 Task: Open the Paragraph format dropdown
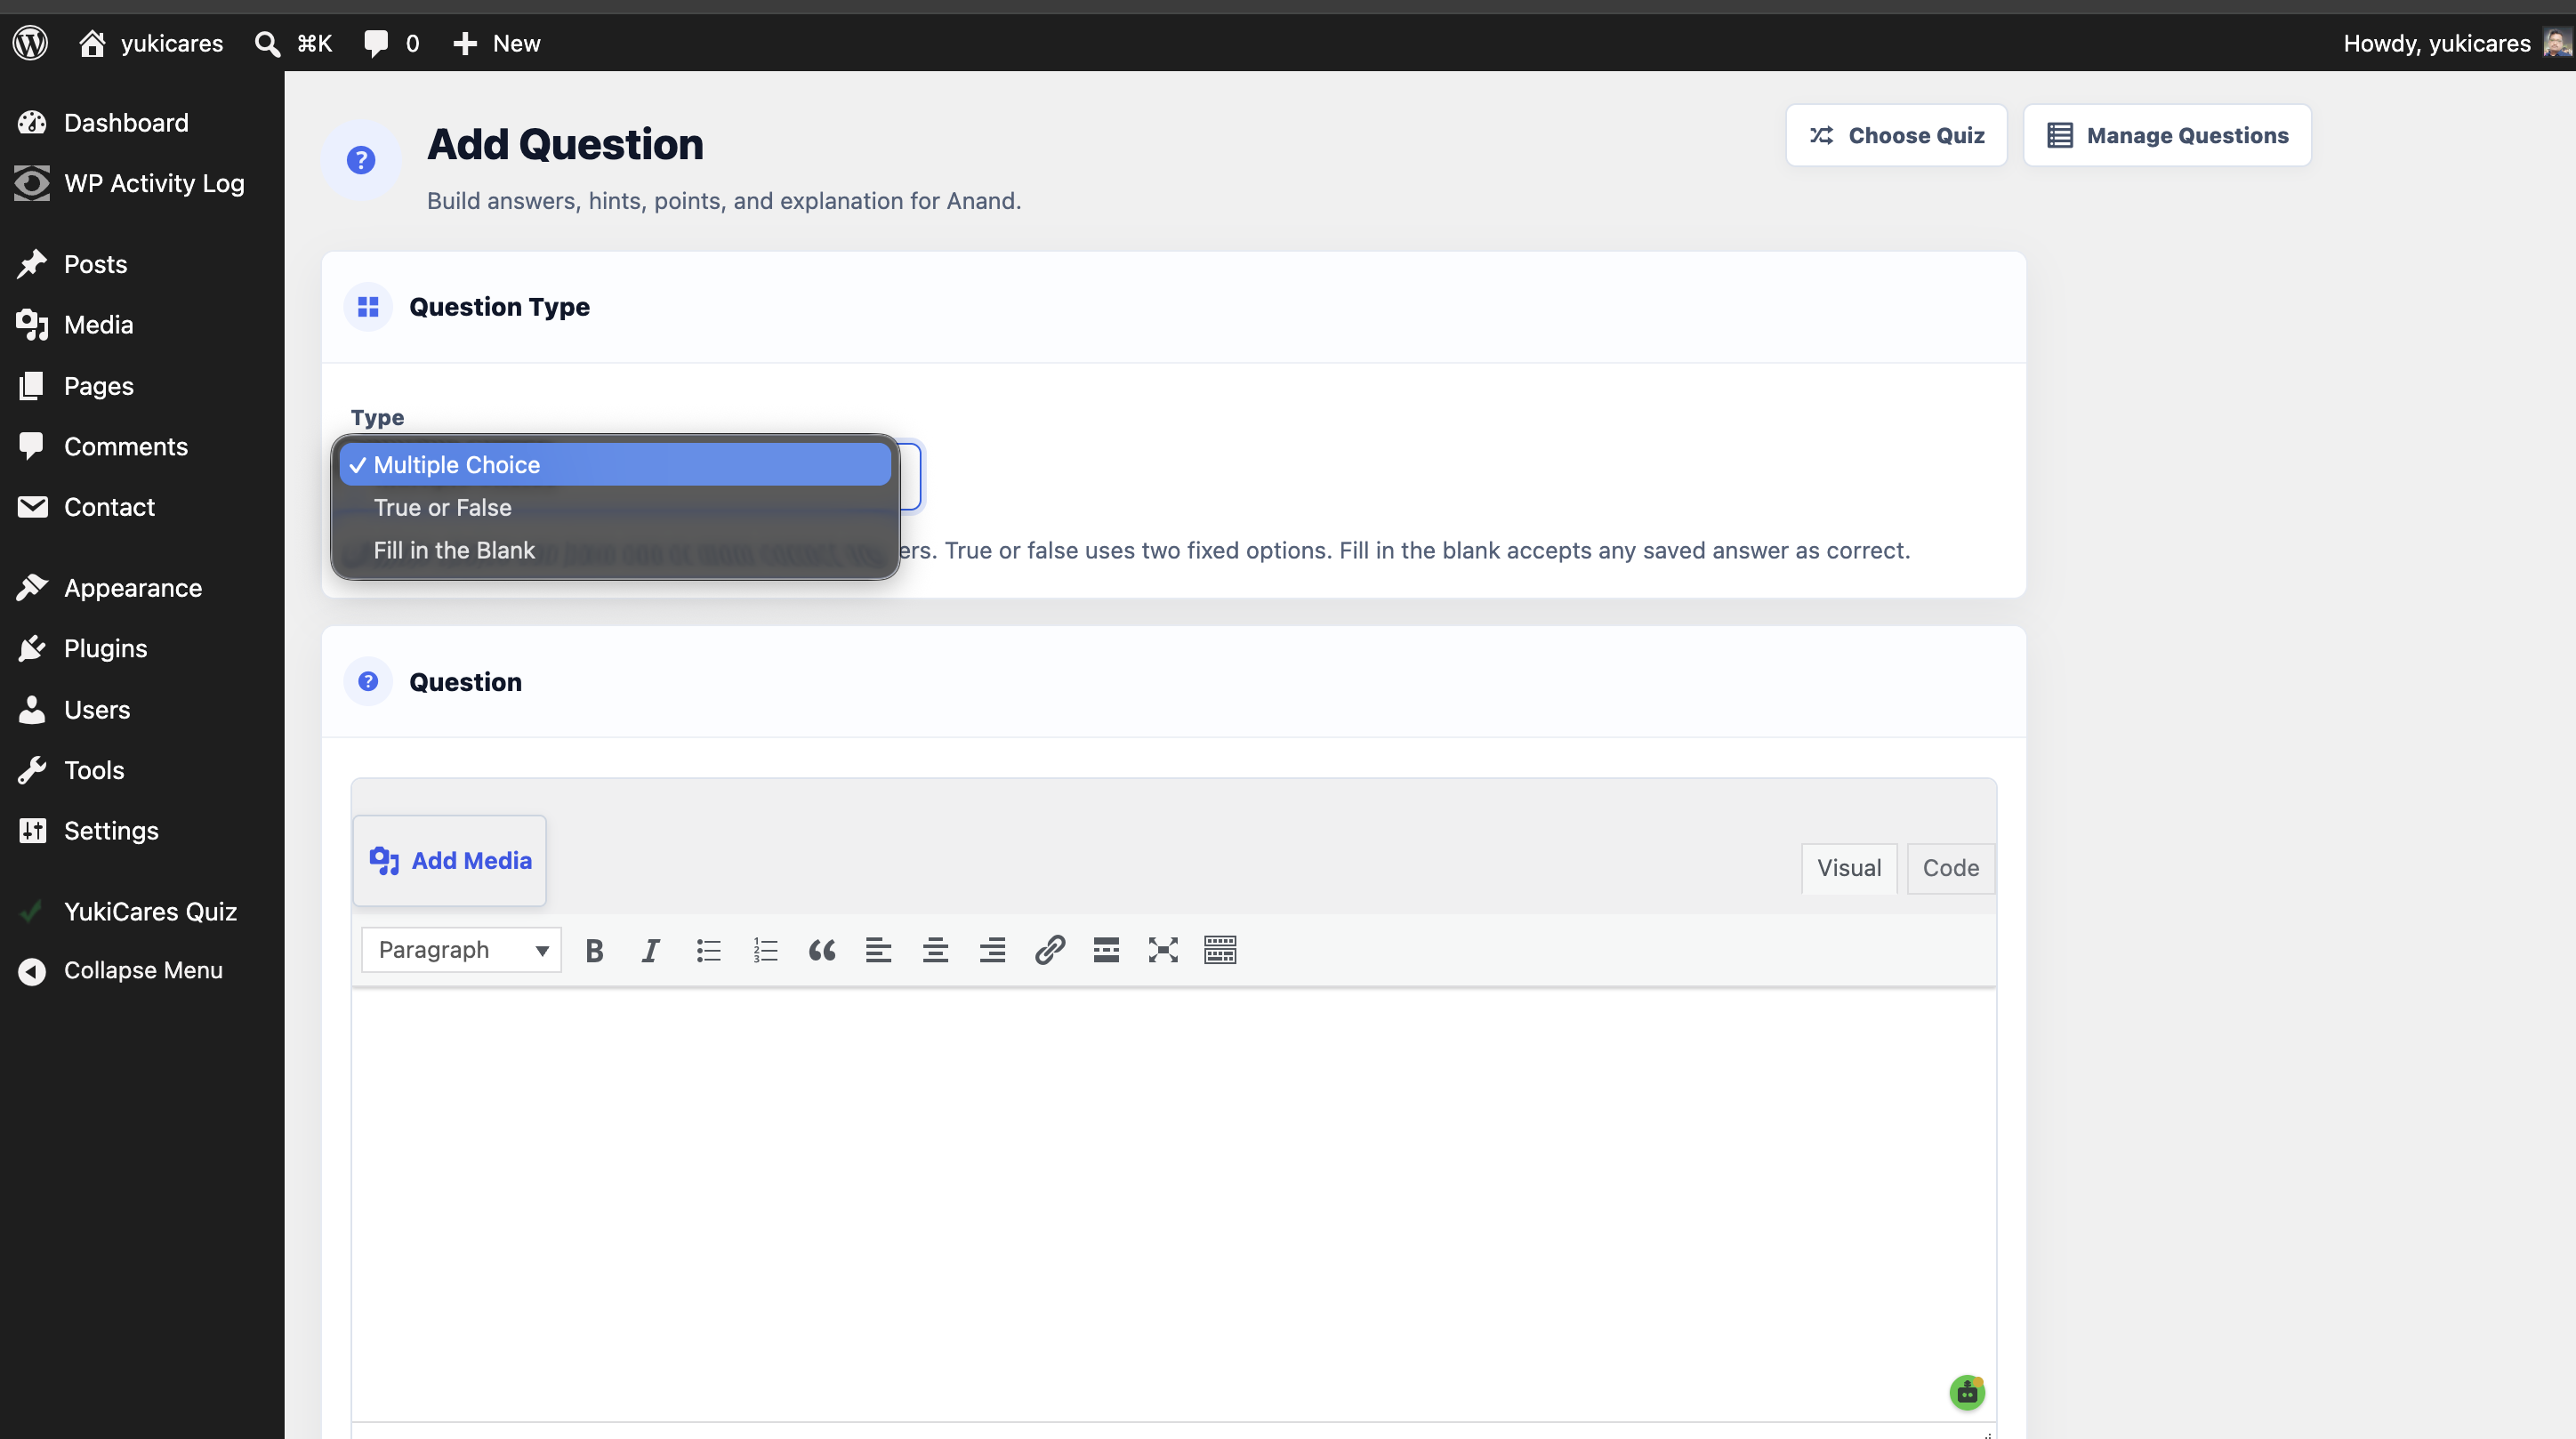point(461,950)
